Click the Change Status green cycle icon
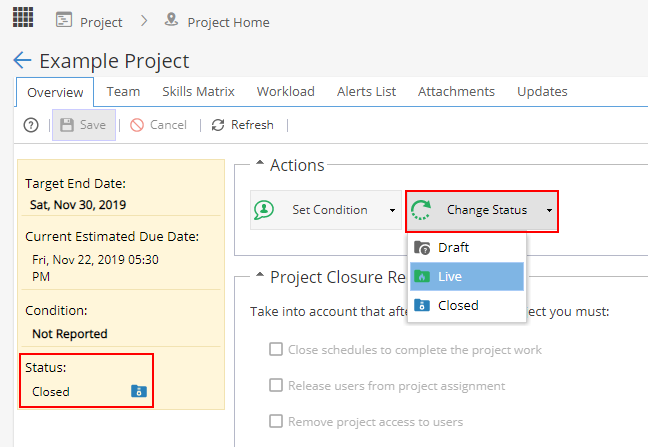This screenshot has width=648, height=447. click(421, 210)
